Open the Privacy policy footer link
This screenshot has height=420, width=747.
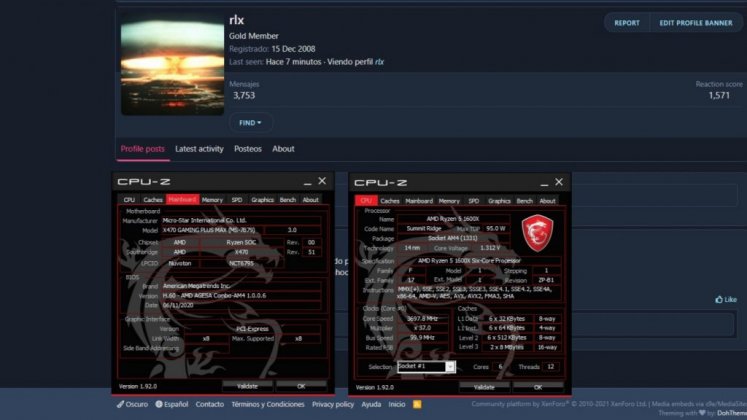(x=333, y=404)
